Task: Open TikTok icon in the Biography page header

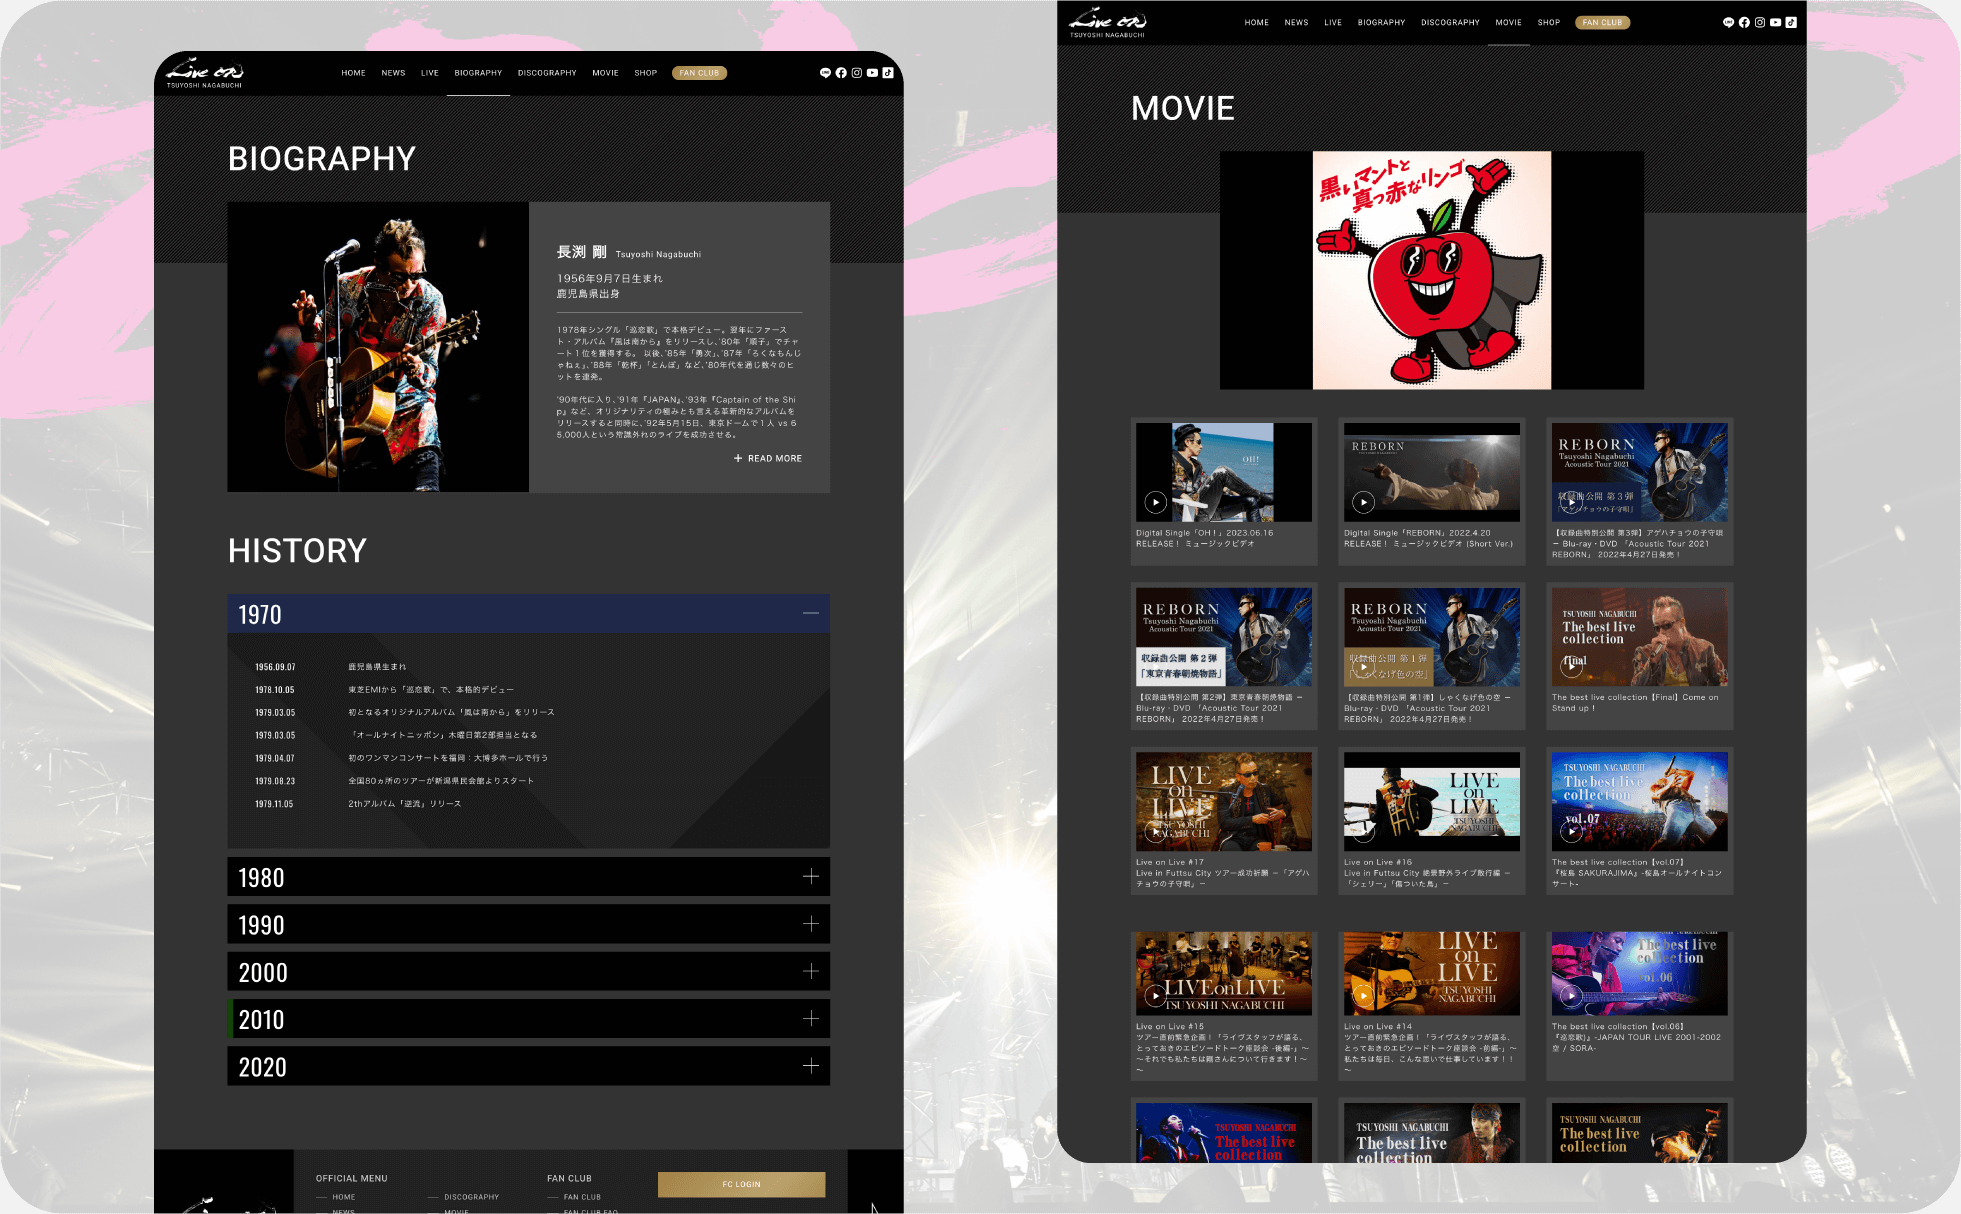Action: 888,73
